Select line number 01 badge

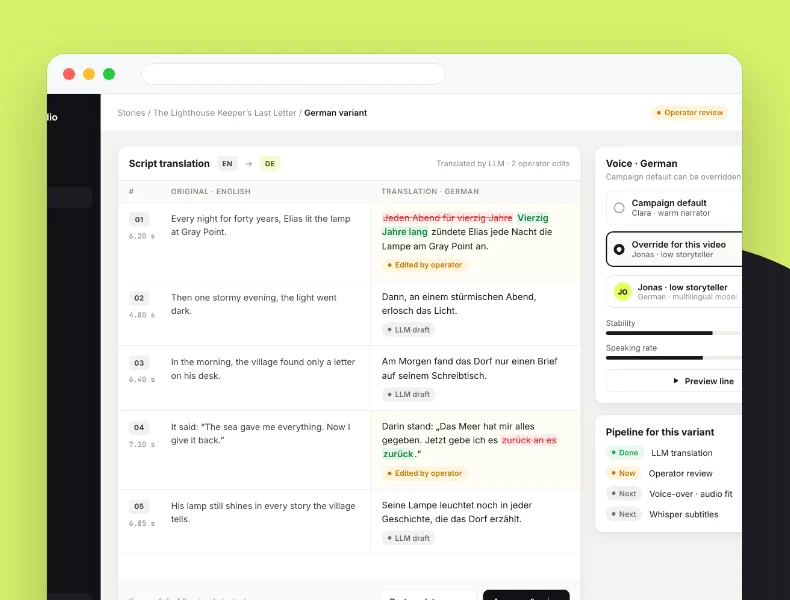pos(139,219)
